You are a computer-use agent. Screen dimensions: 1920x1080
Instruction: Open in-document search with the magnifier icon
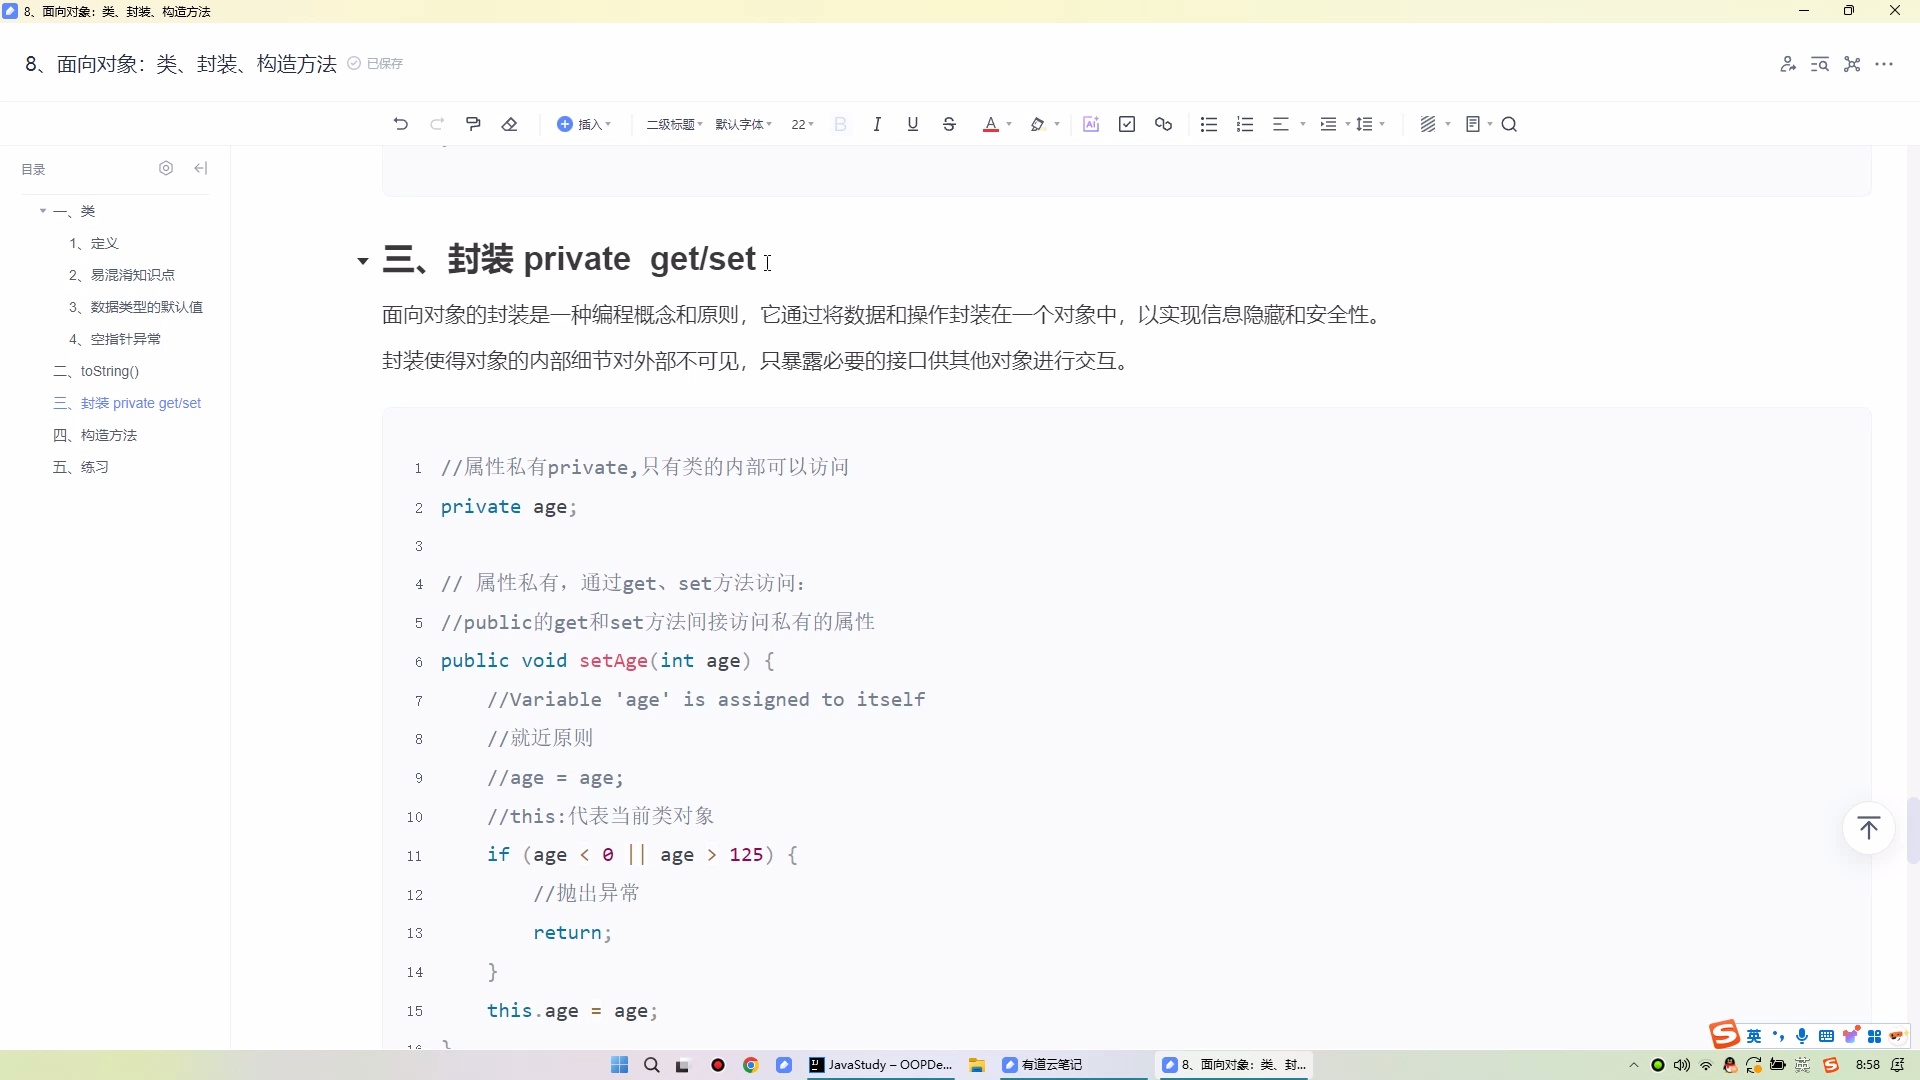(1510, 123)
